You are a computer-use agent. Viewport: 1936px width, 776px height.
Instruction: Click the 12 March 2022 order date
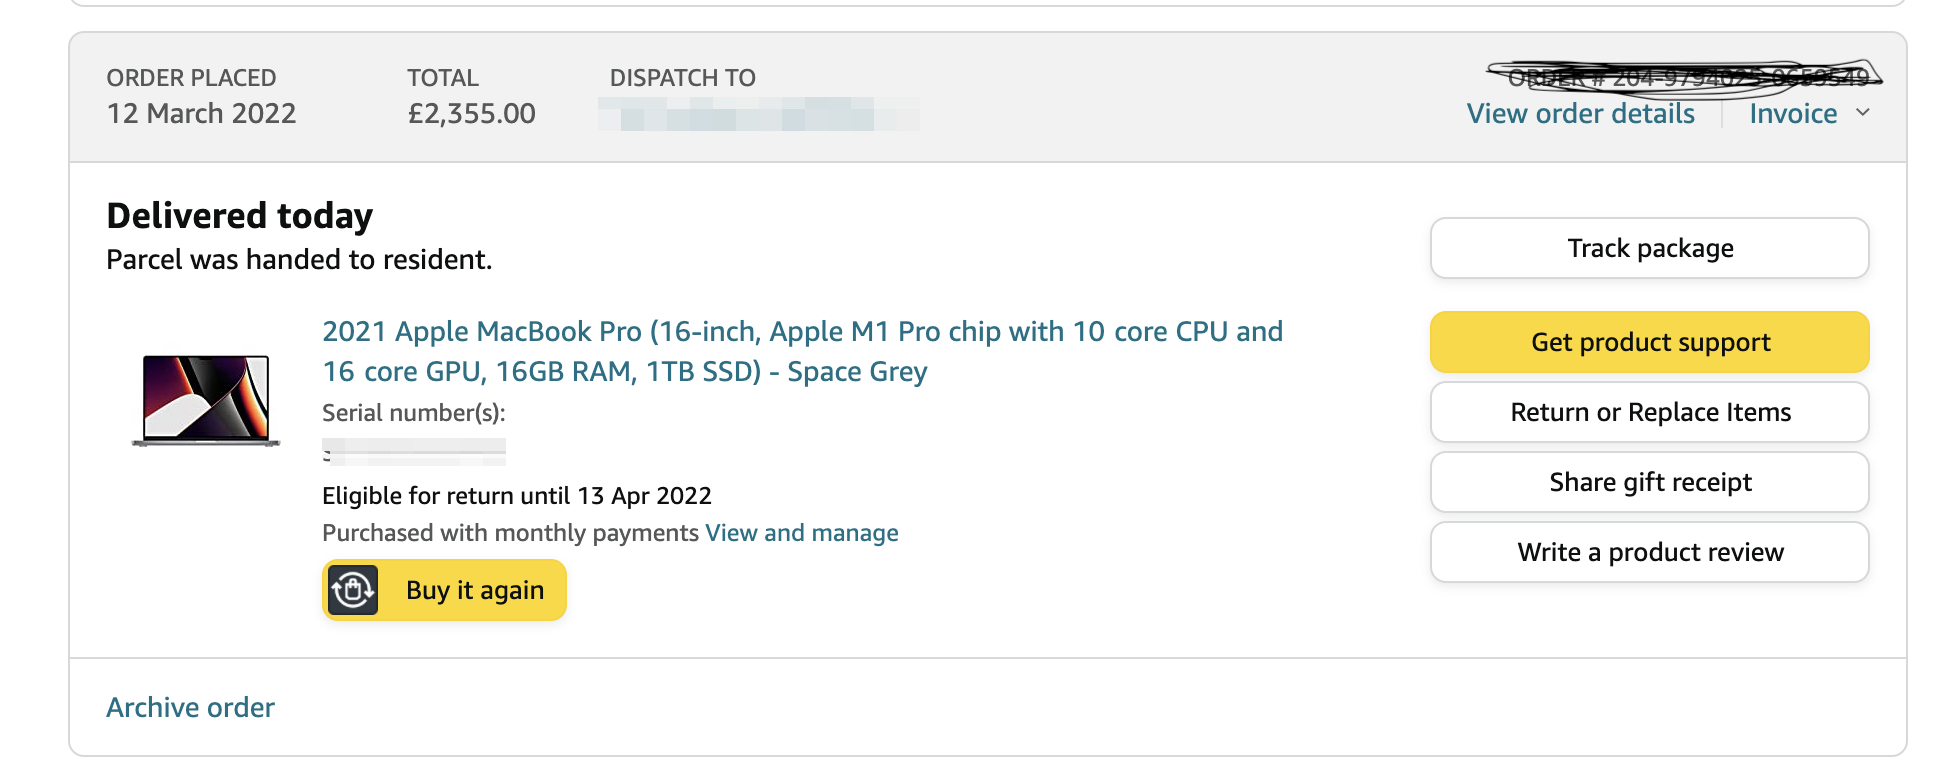(x=201, y=113)
